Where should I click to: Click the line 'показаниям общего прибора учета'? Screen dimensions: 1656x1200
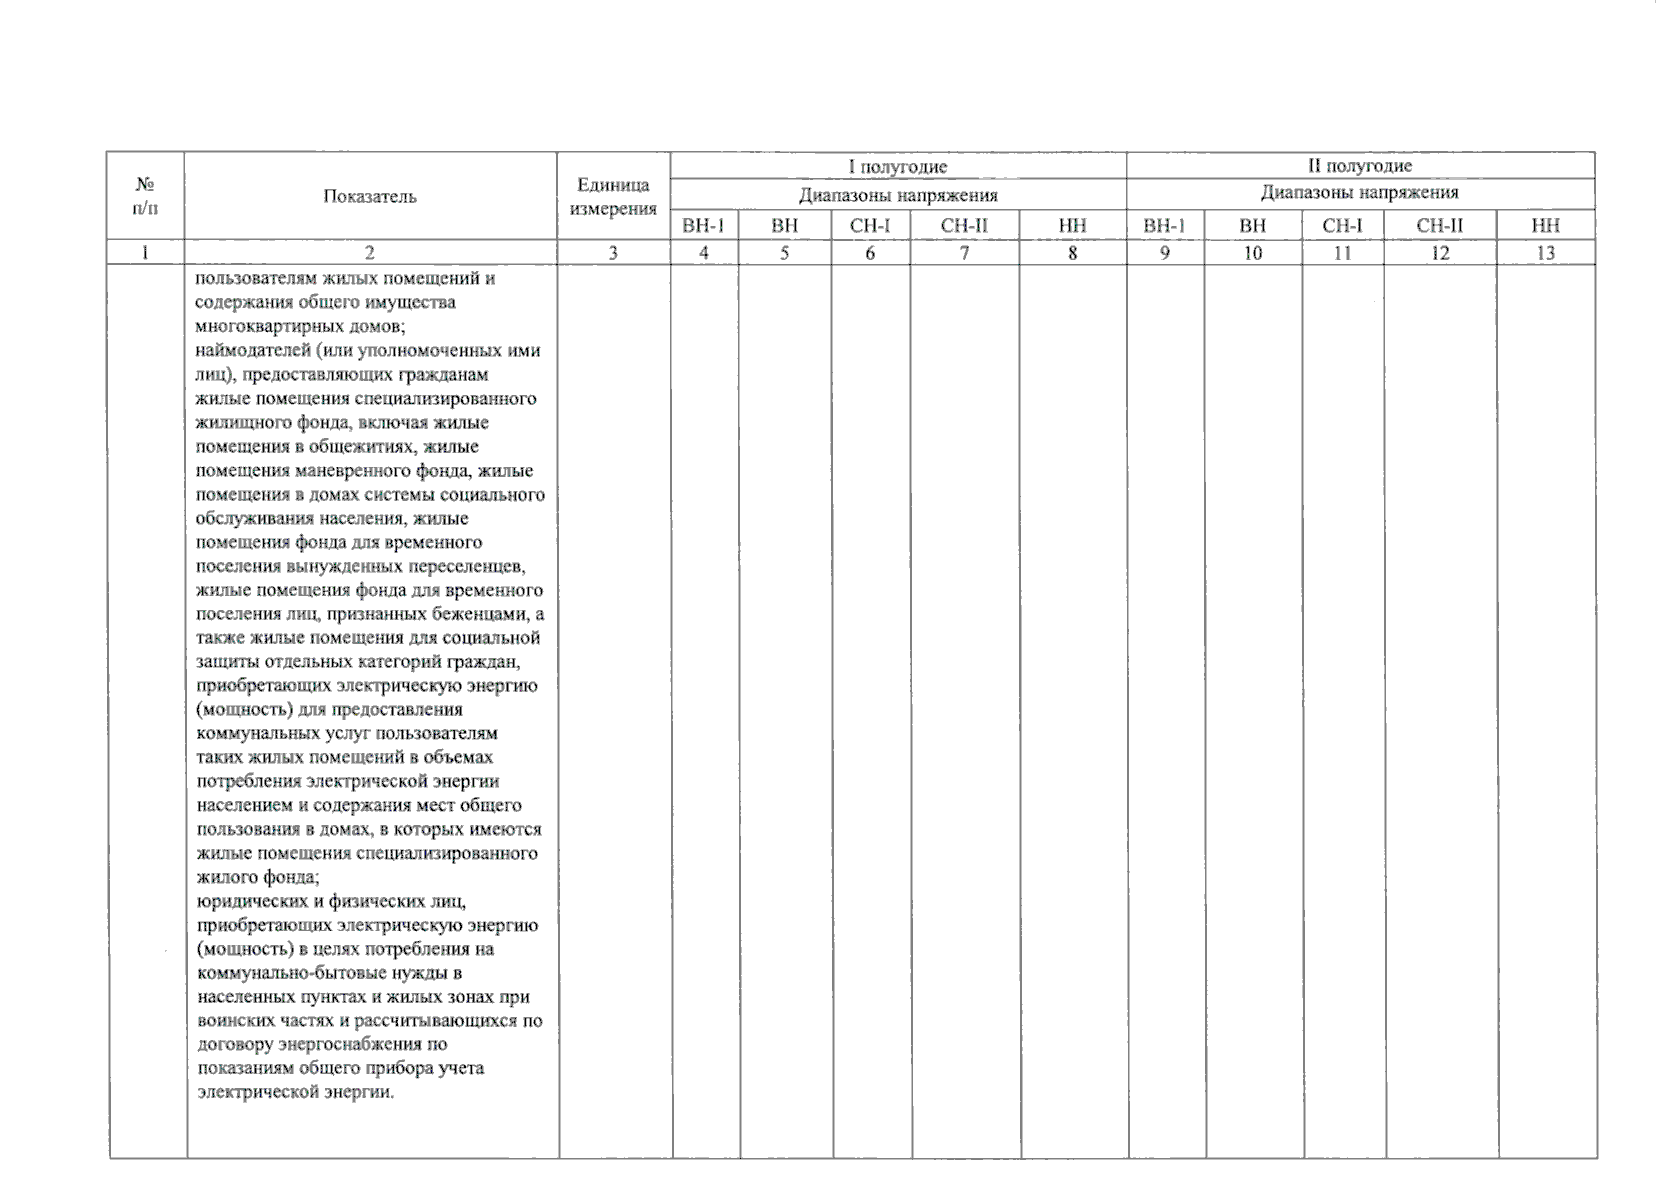341,1067
